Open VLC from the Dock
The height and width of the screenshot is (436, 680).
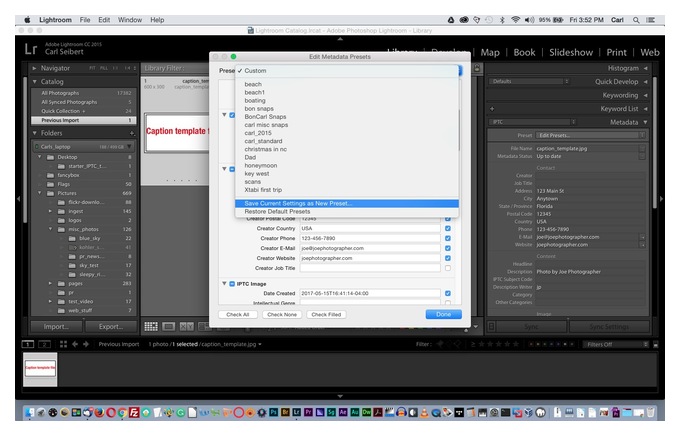[425, 413]
